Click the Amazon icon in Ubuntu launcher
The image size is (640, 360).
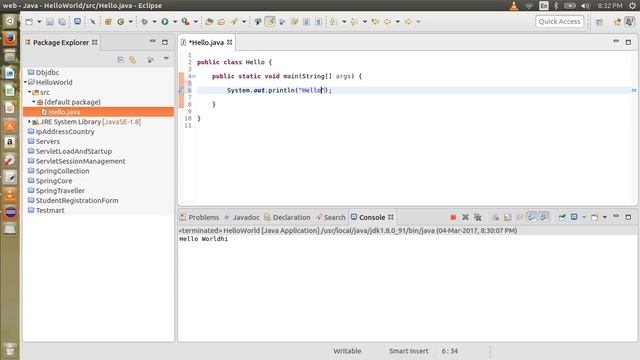pyautogui.click(x=10, y=142)
